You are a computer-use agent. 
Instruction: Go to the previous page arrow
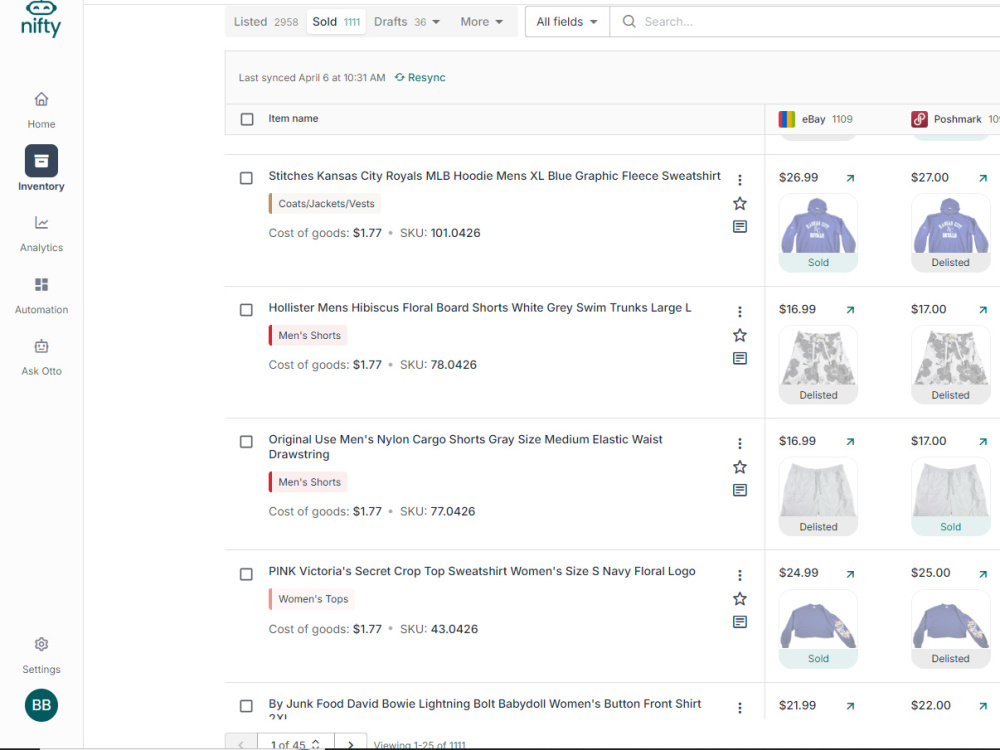(x=241, y=744)
